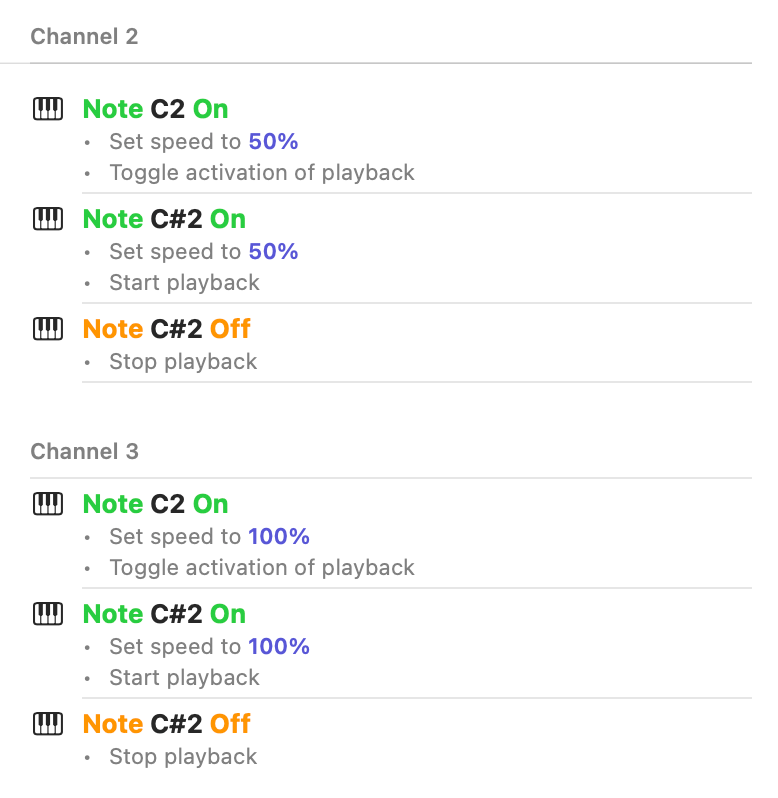Click the Channel 3 section header
The height and width of the screenshot is (798, 778).
click(x=84, y=452)
